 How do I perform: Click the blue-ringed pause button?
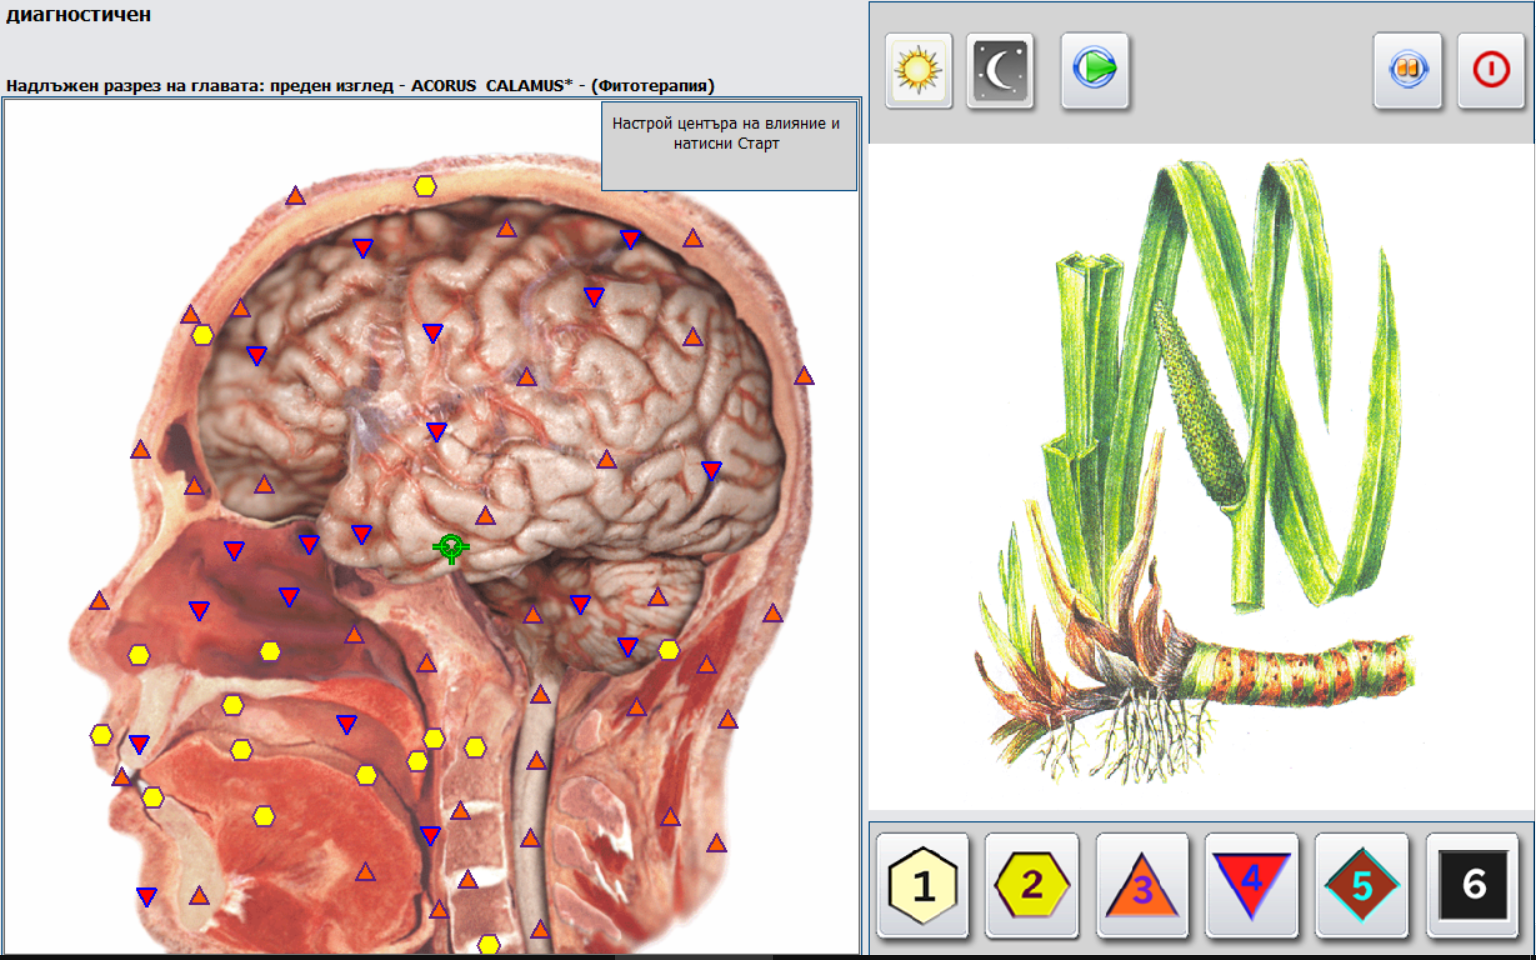(1408, 70)
